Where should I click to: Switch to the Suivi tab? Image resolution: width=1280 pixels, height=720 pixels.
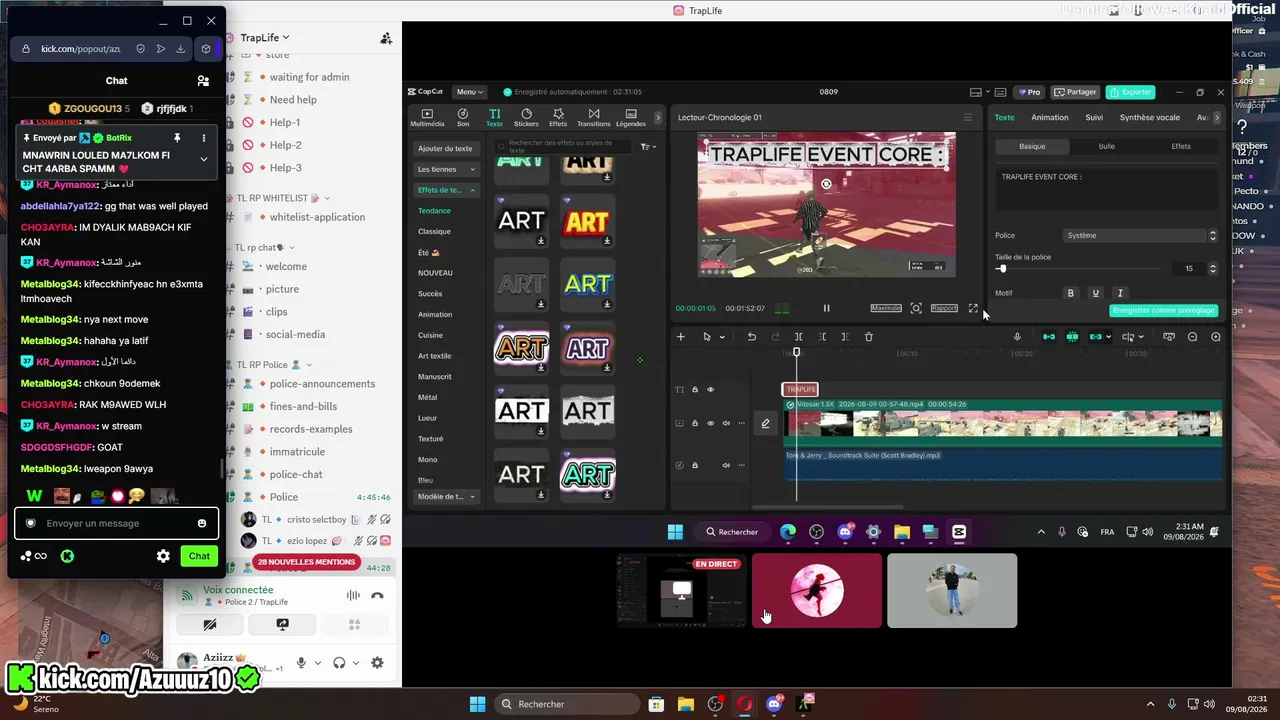(x=1094, y=117)
